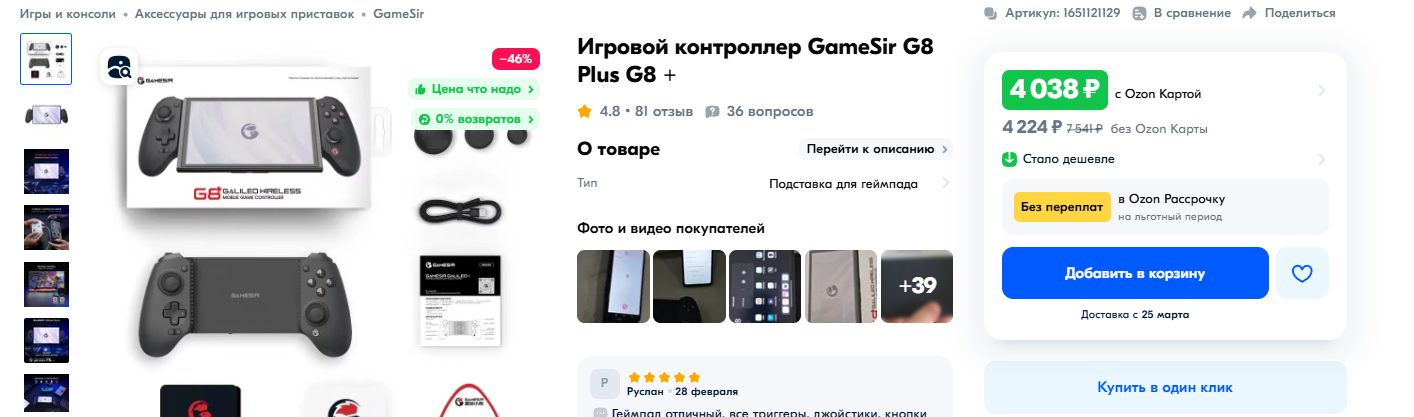Viewport: 1414px width, 417px height.
Task: Open the '+39' customer photos thumbnail
Action: [917, 286]
